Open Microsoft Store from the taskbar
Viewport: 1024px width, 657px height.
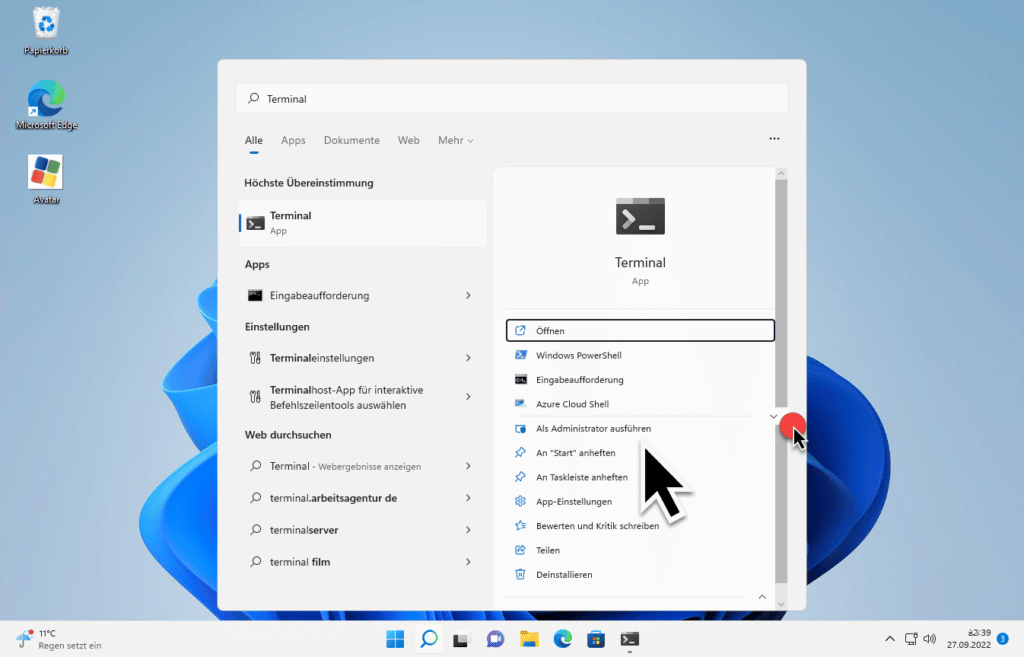point(596,639)
